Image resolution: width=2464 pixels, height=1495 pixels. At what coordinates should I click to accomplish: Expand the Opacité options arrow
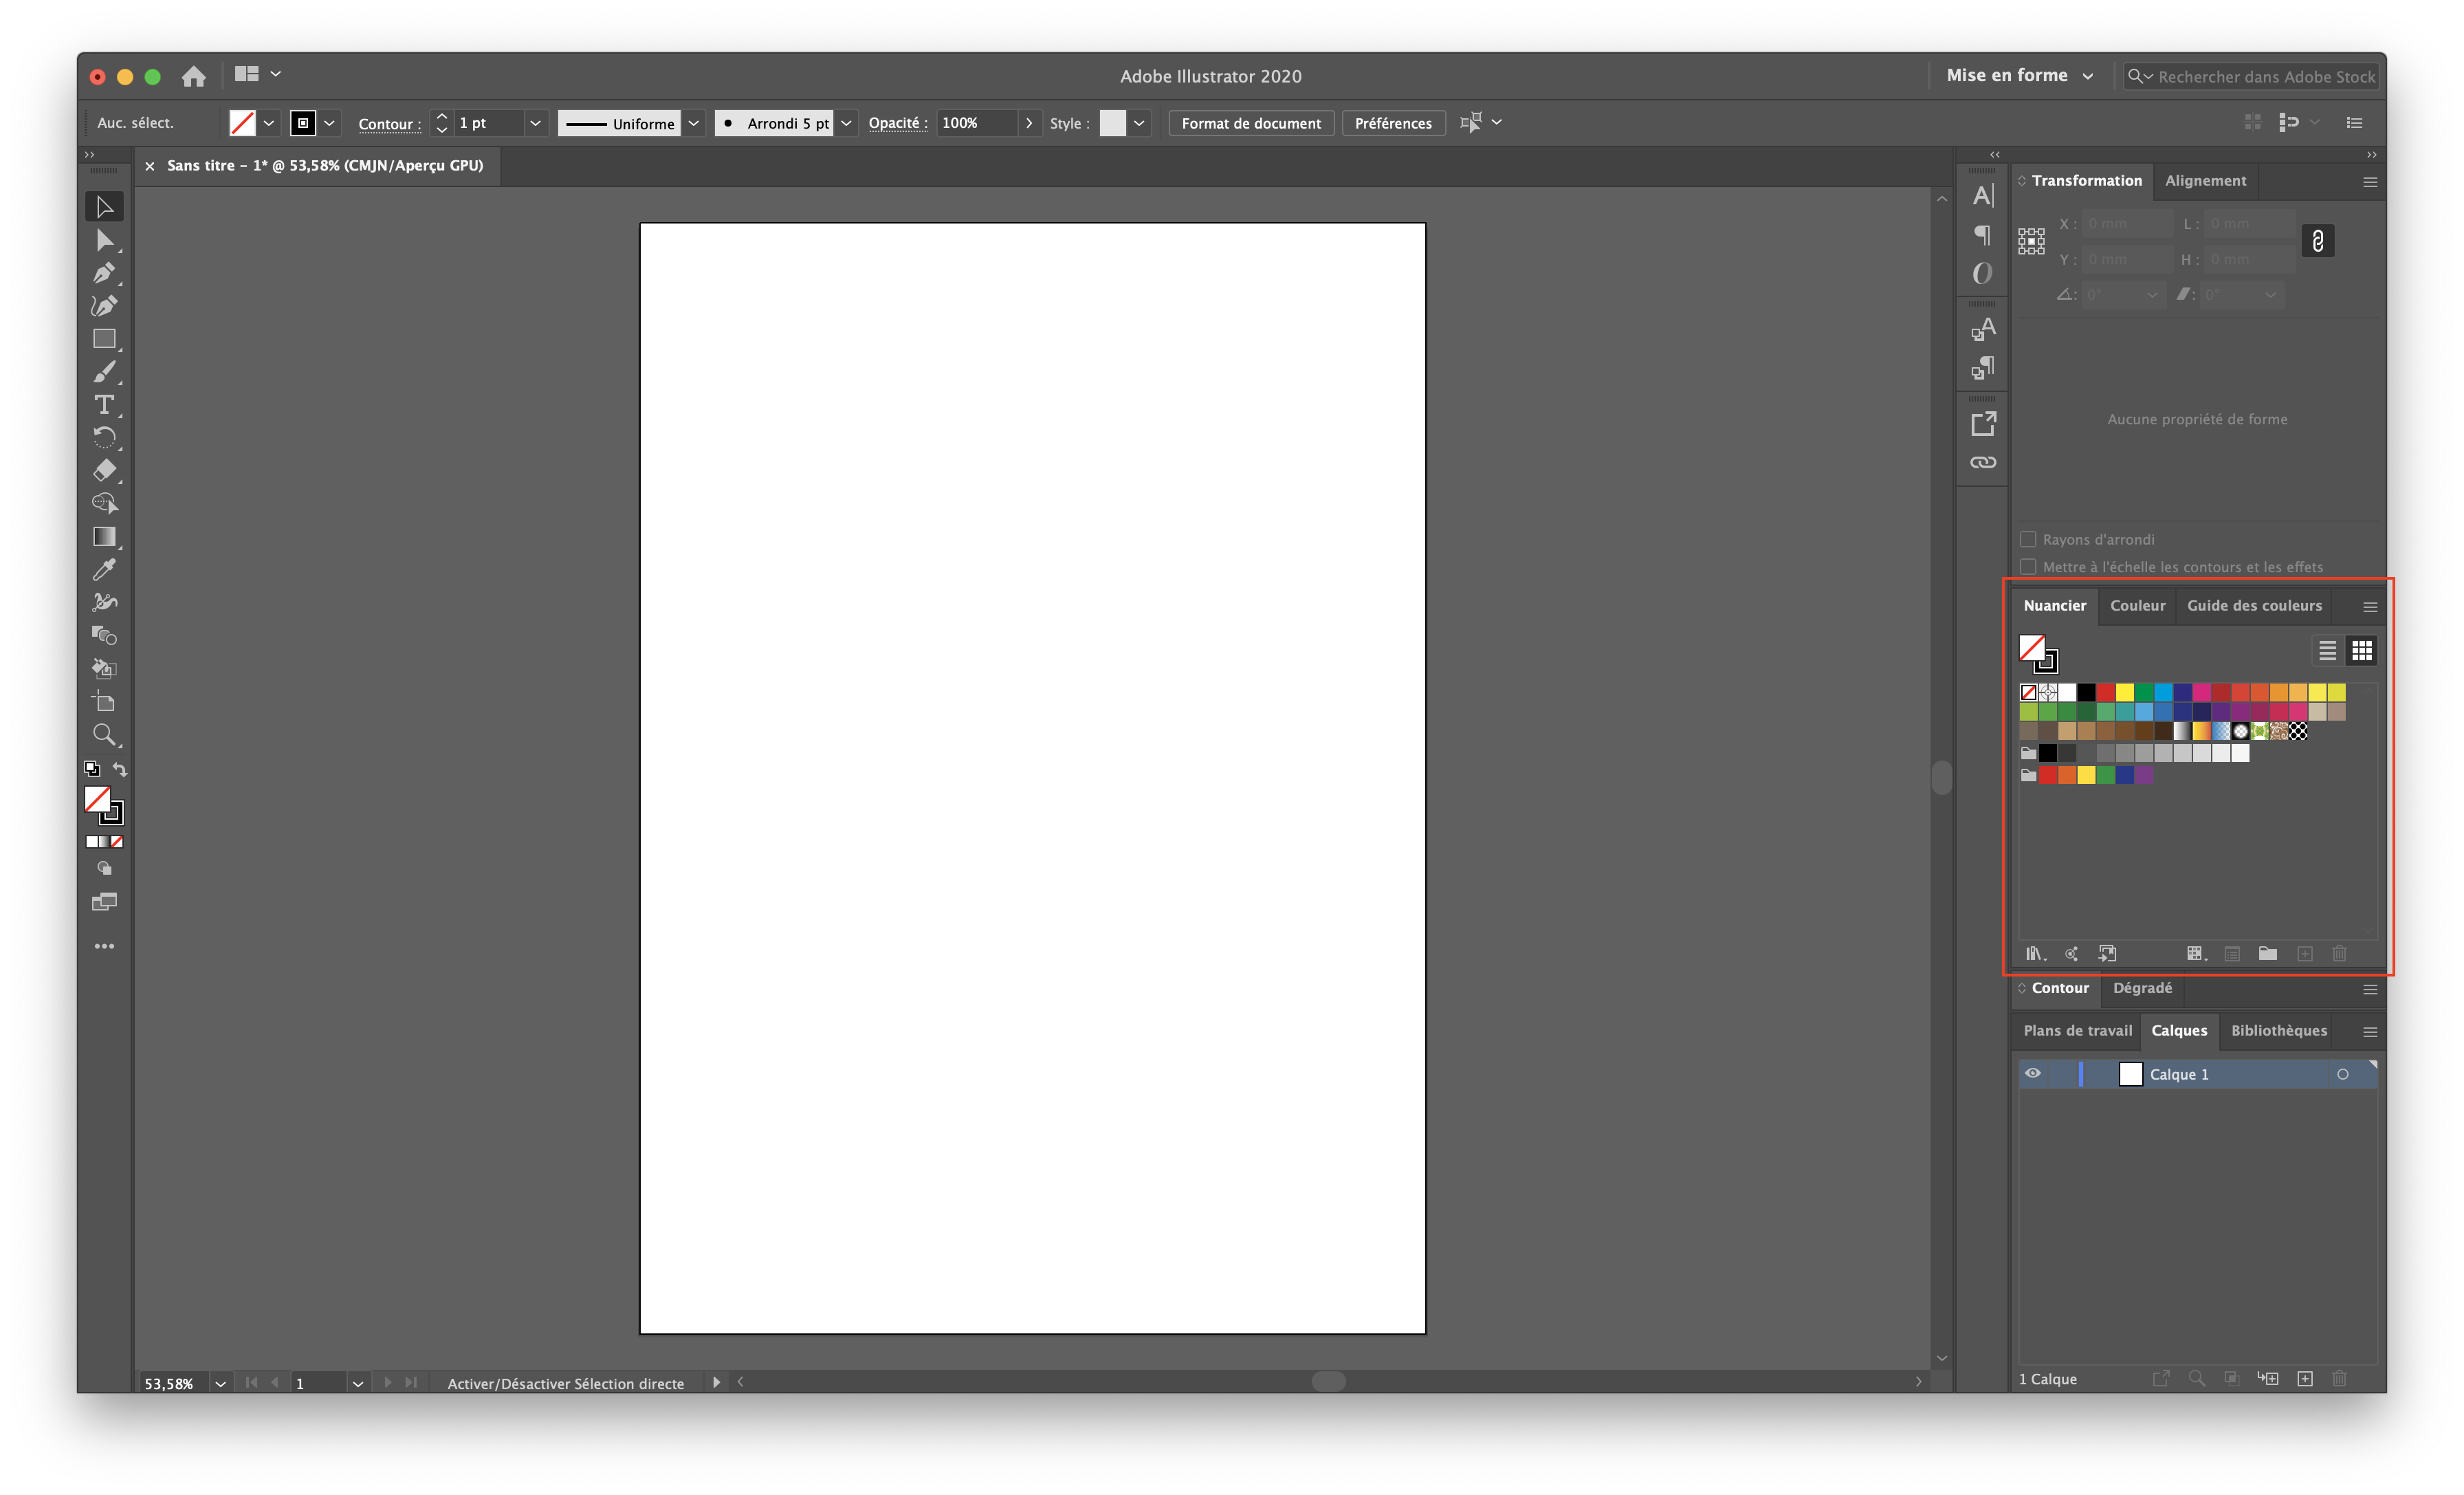pyautogui.click(x=1029, y=123)
